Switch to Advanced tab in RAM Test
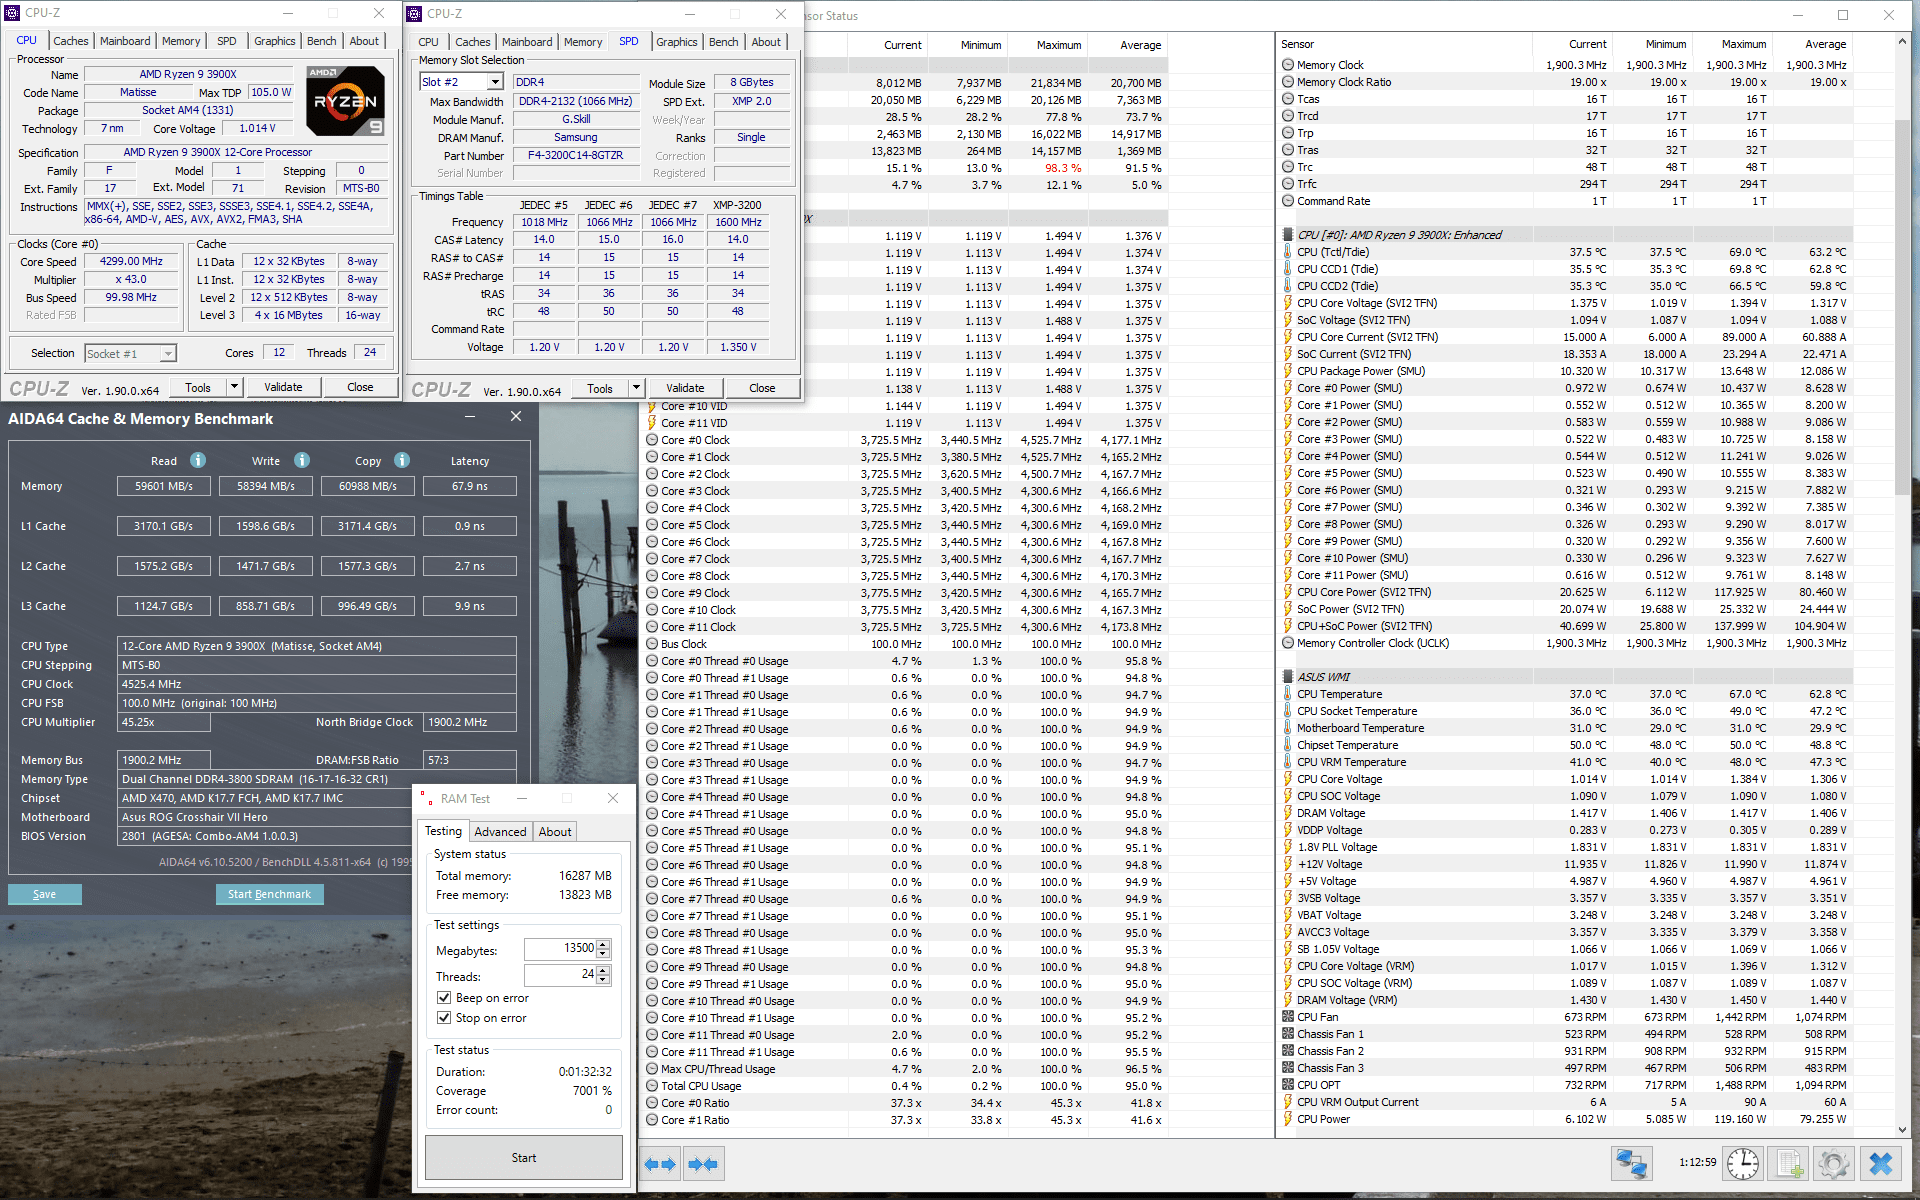Viewport: 1920px width, 1200px height. tap(500, 831)
